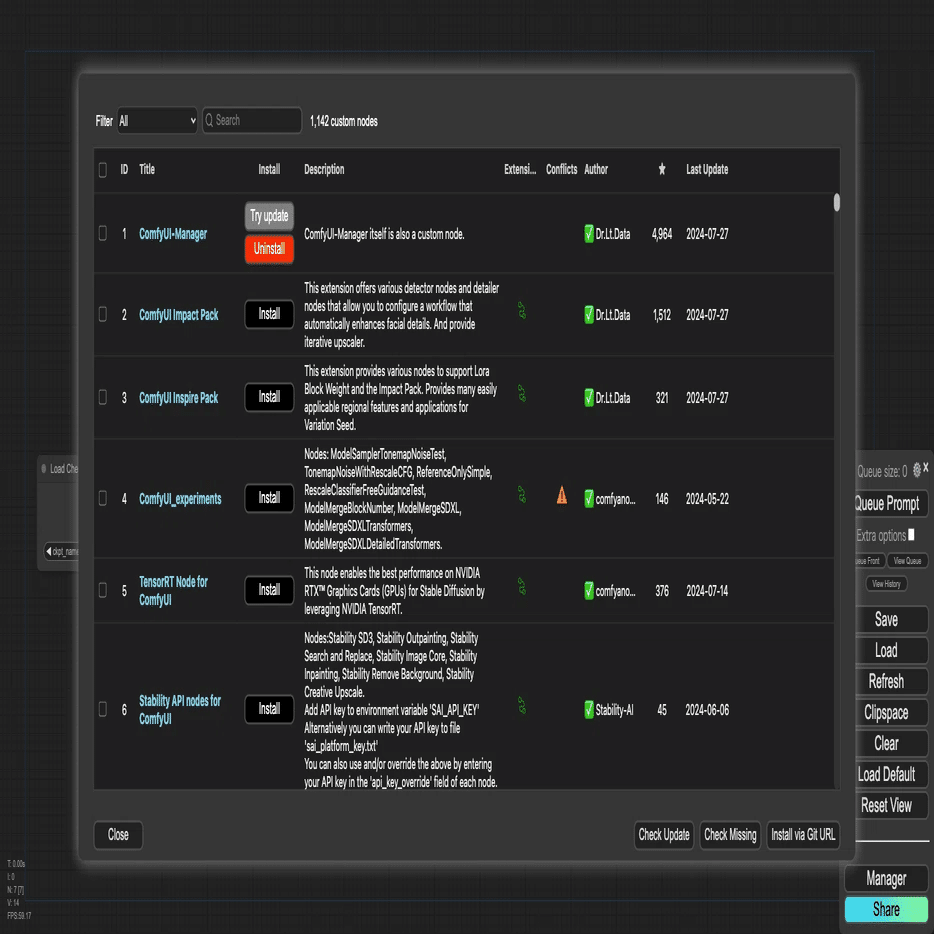Open the TensorRT Node for ComfyUI link

pyautogui.click(x=173, y=590)
